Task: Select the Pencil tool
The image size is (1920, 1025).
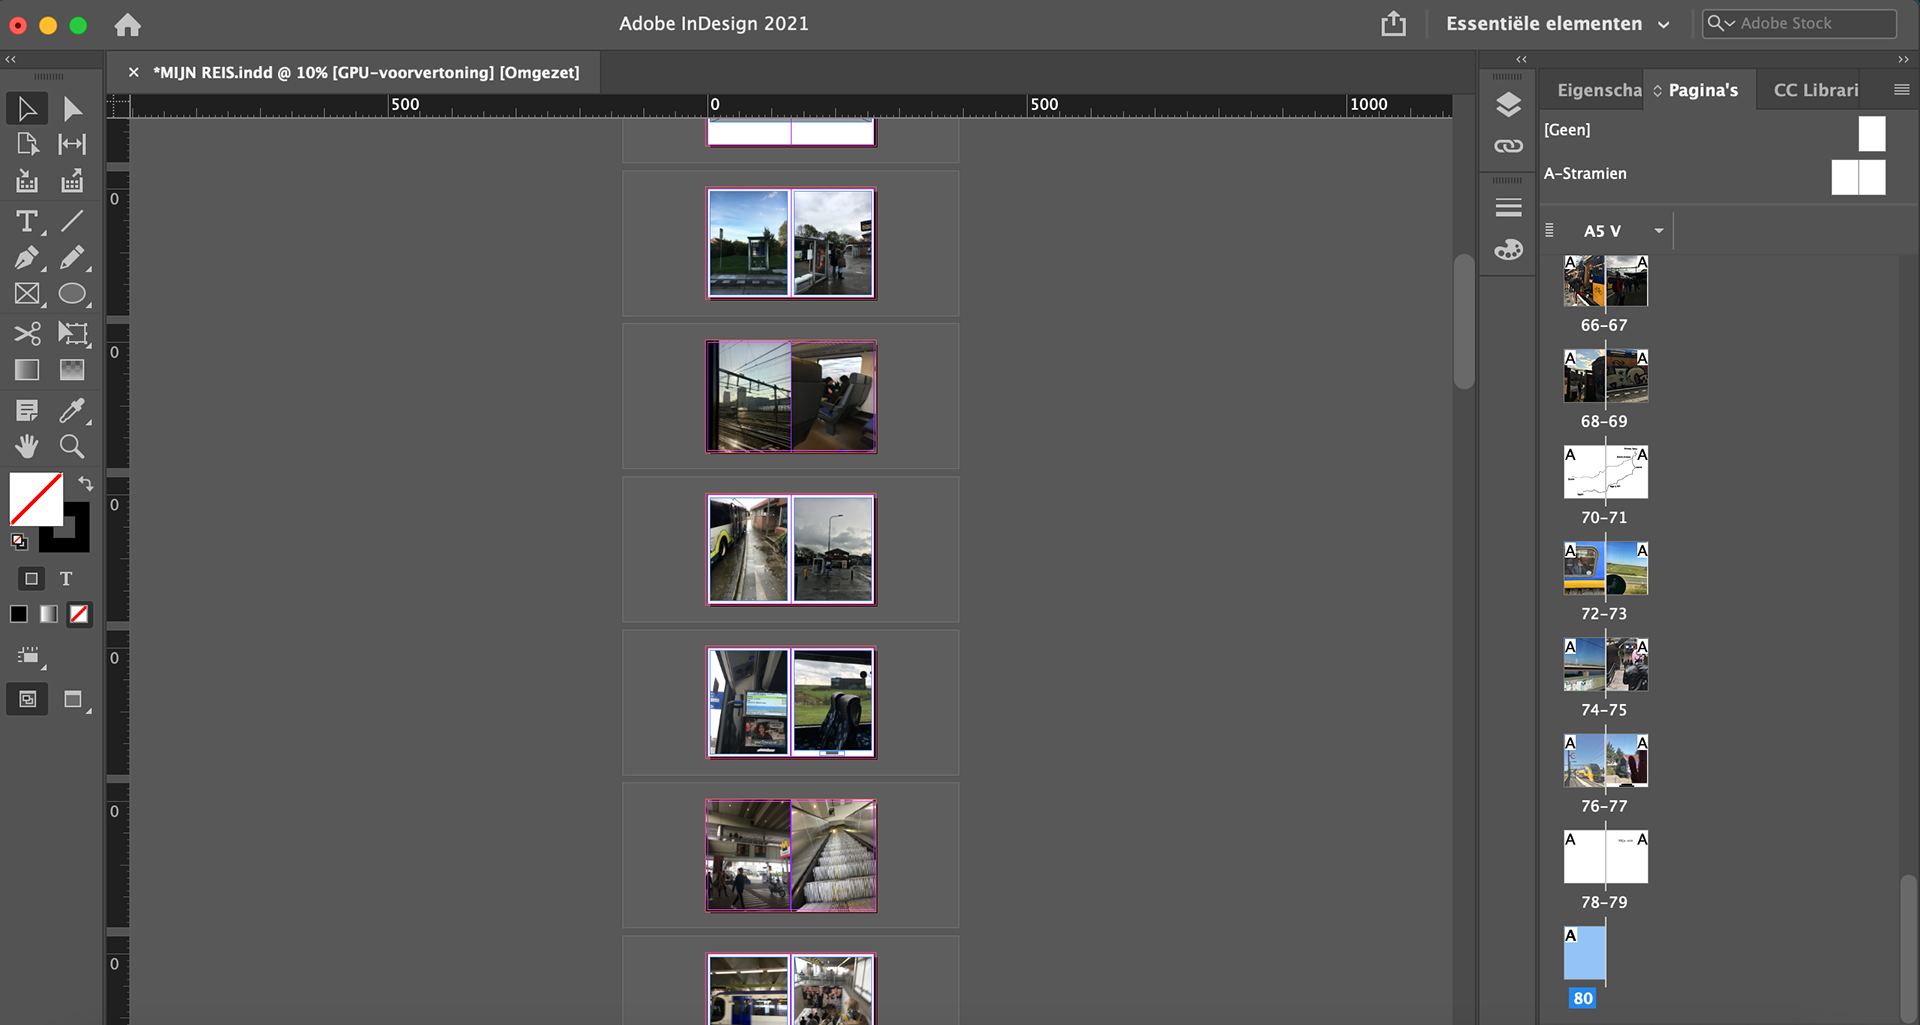Action: pos(72,258)
